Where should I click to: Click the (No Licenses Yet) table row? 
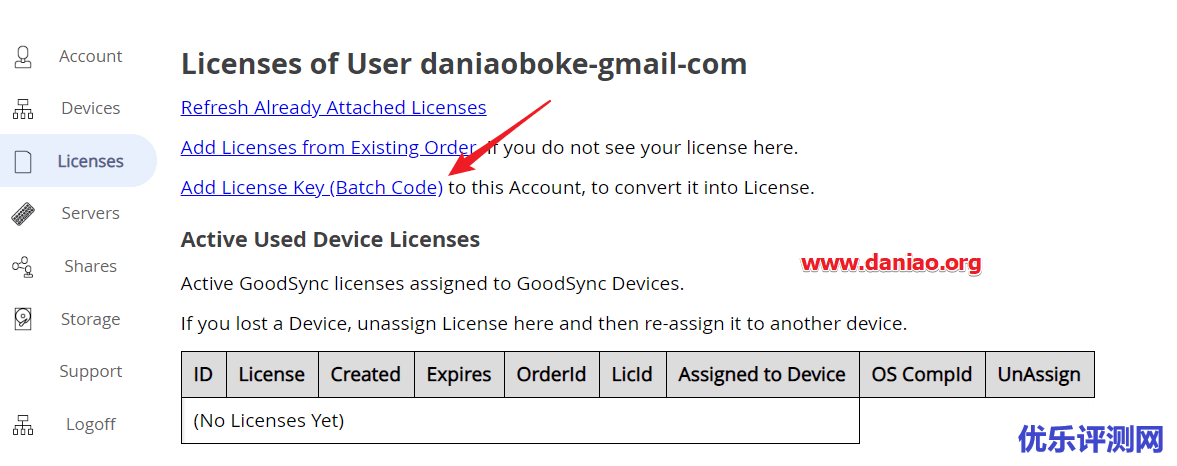[x=520, y=420]
